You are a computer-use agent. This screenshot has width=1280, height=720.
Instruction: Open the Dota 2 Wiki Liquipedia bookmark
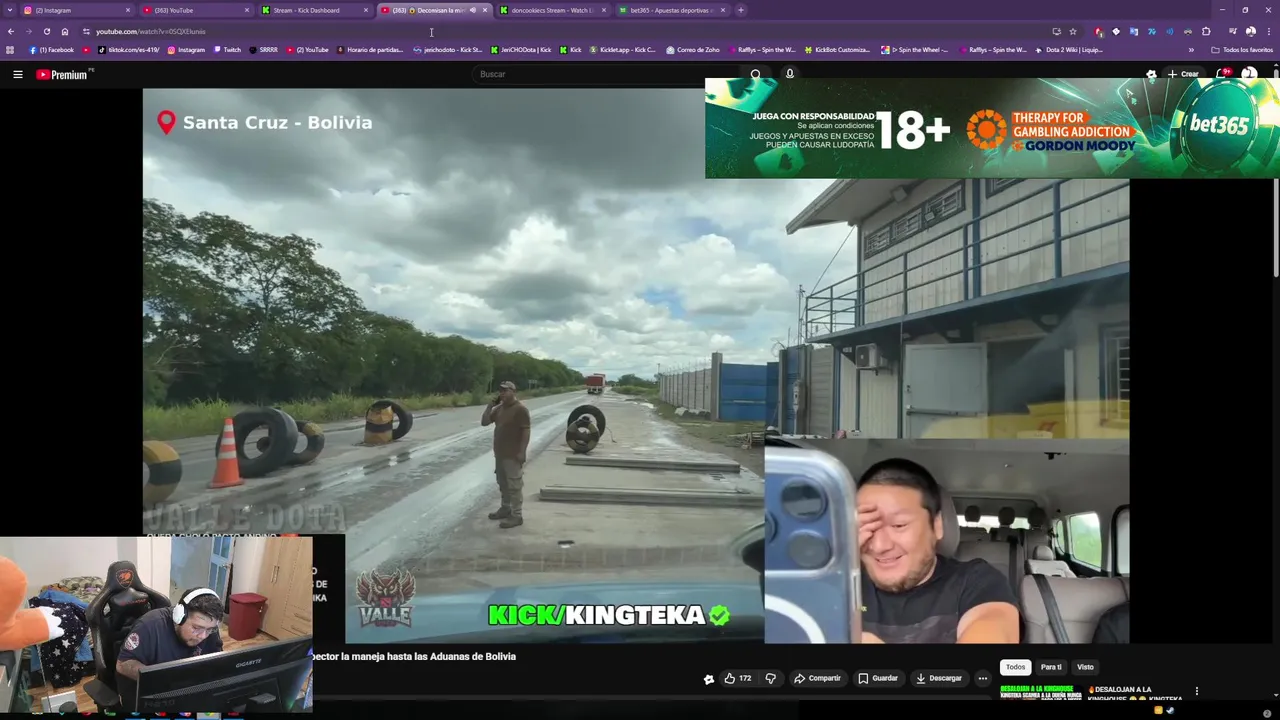point(1068,49)
